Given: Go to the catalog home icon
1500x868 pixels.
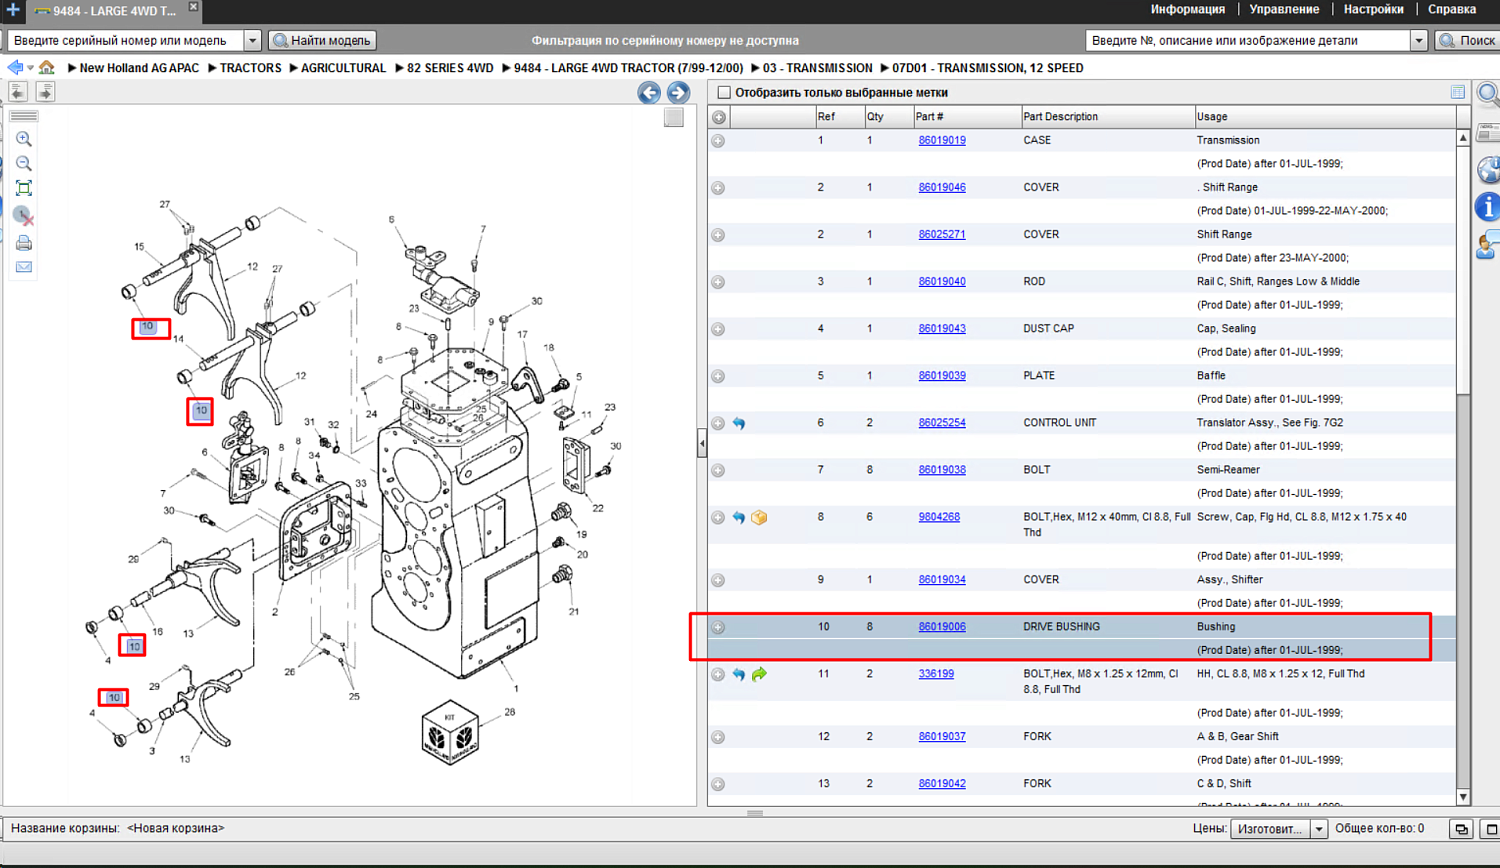Looking at the screenshot, I should (x=47, y=68).
